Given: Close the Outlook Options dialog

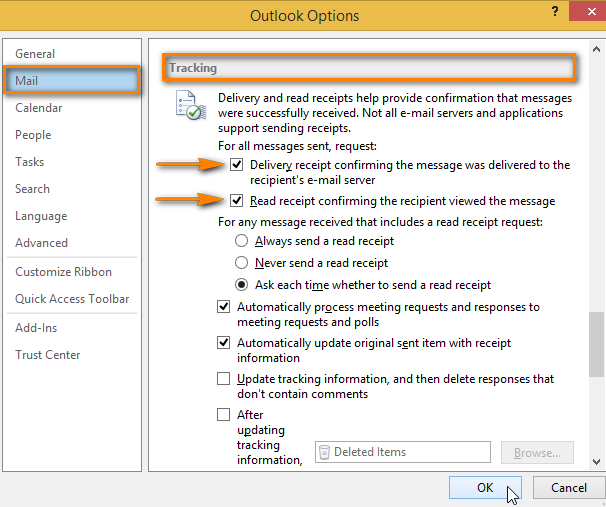Looking at the screenshot, I should coord(588,12).
